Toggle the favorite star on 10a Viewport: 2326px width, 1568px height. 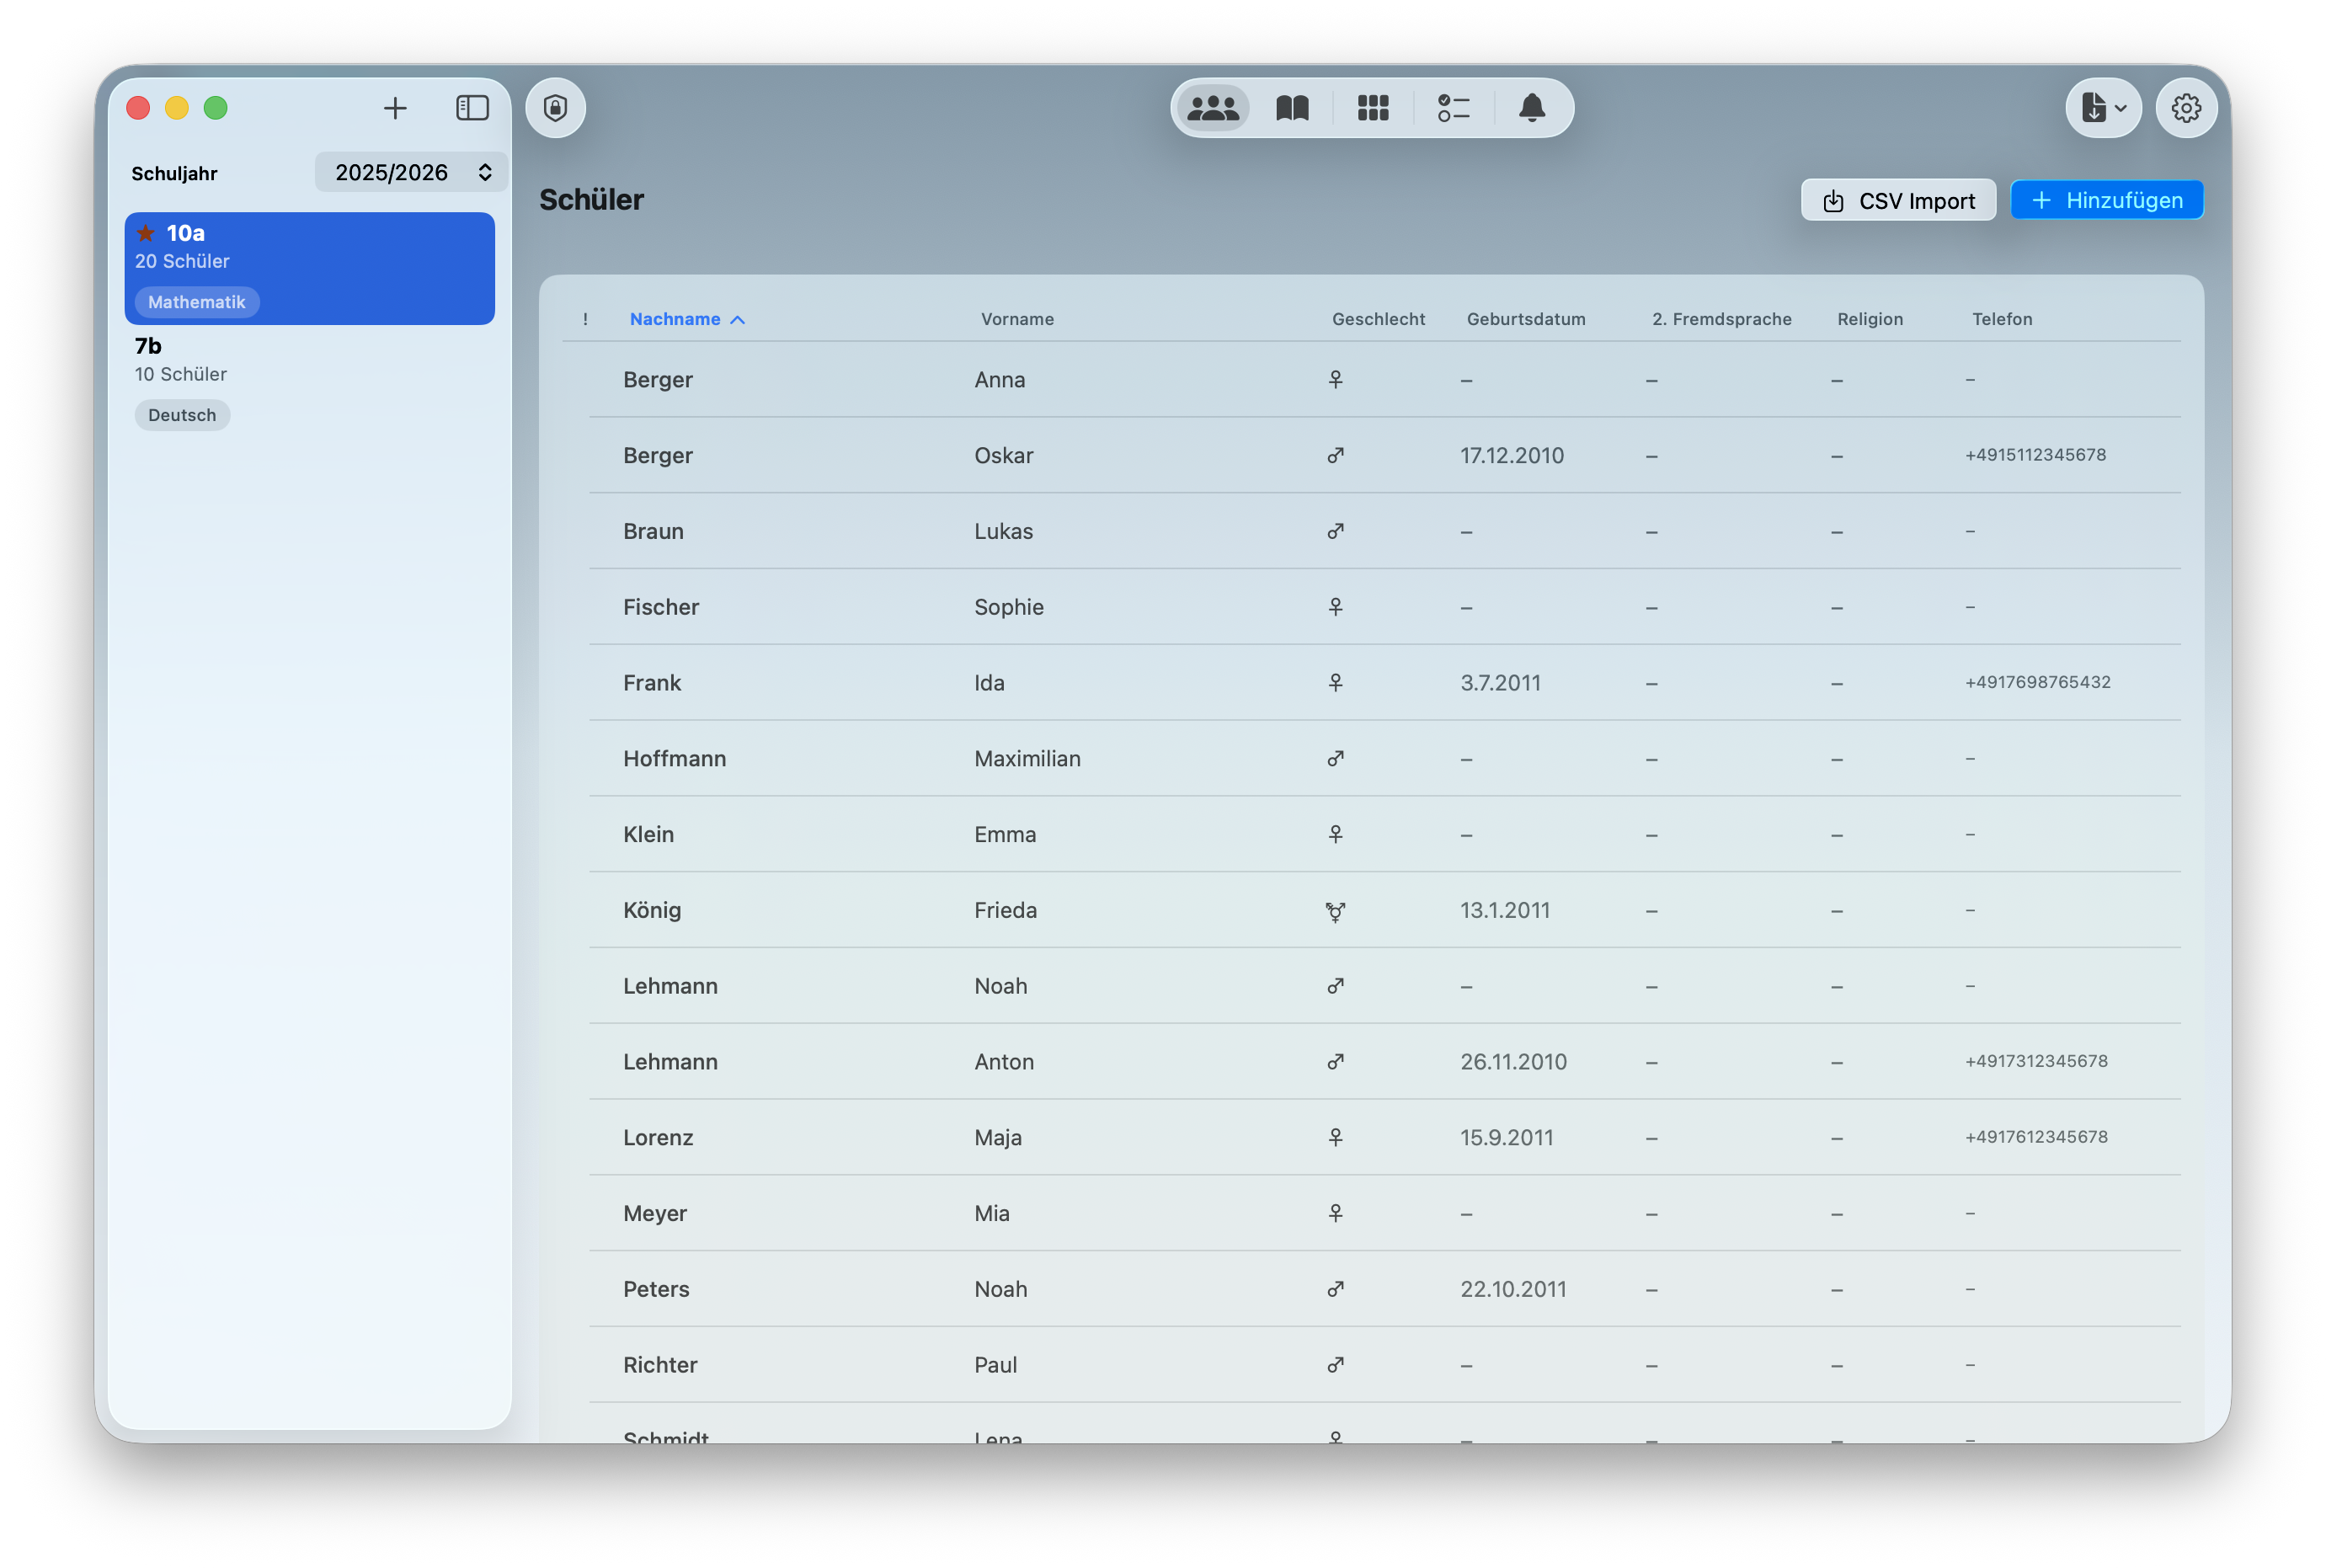146,233
